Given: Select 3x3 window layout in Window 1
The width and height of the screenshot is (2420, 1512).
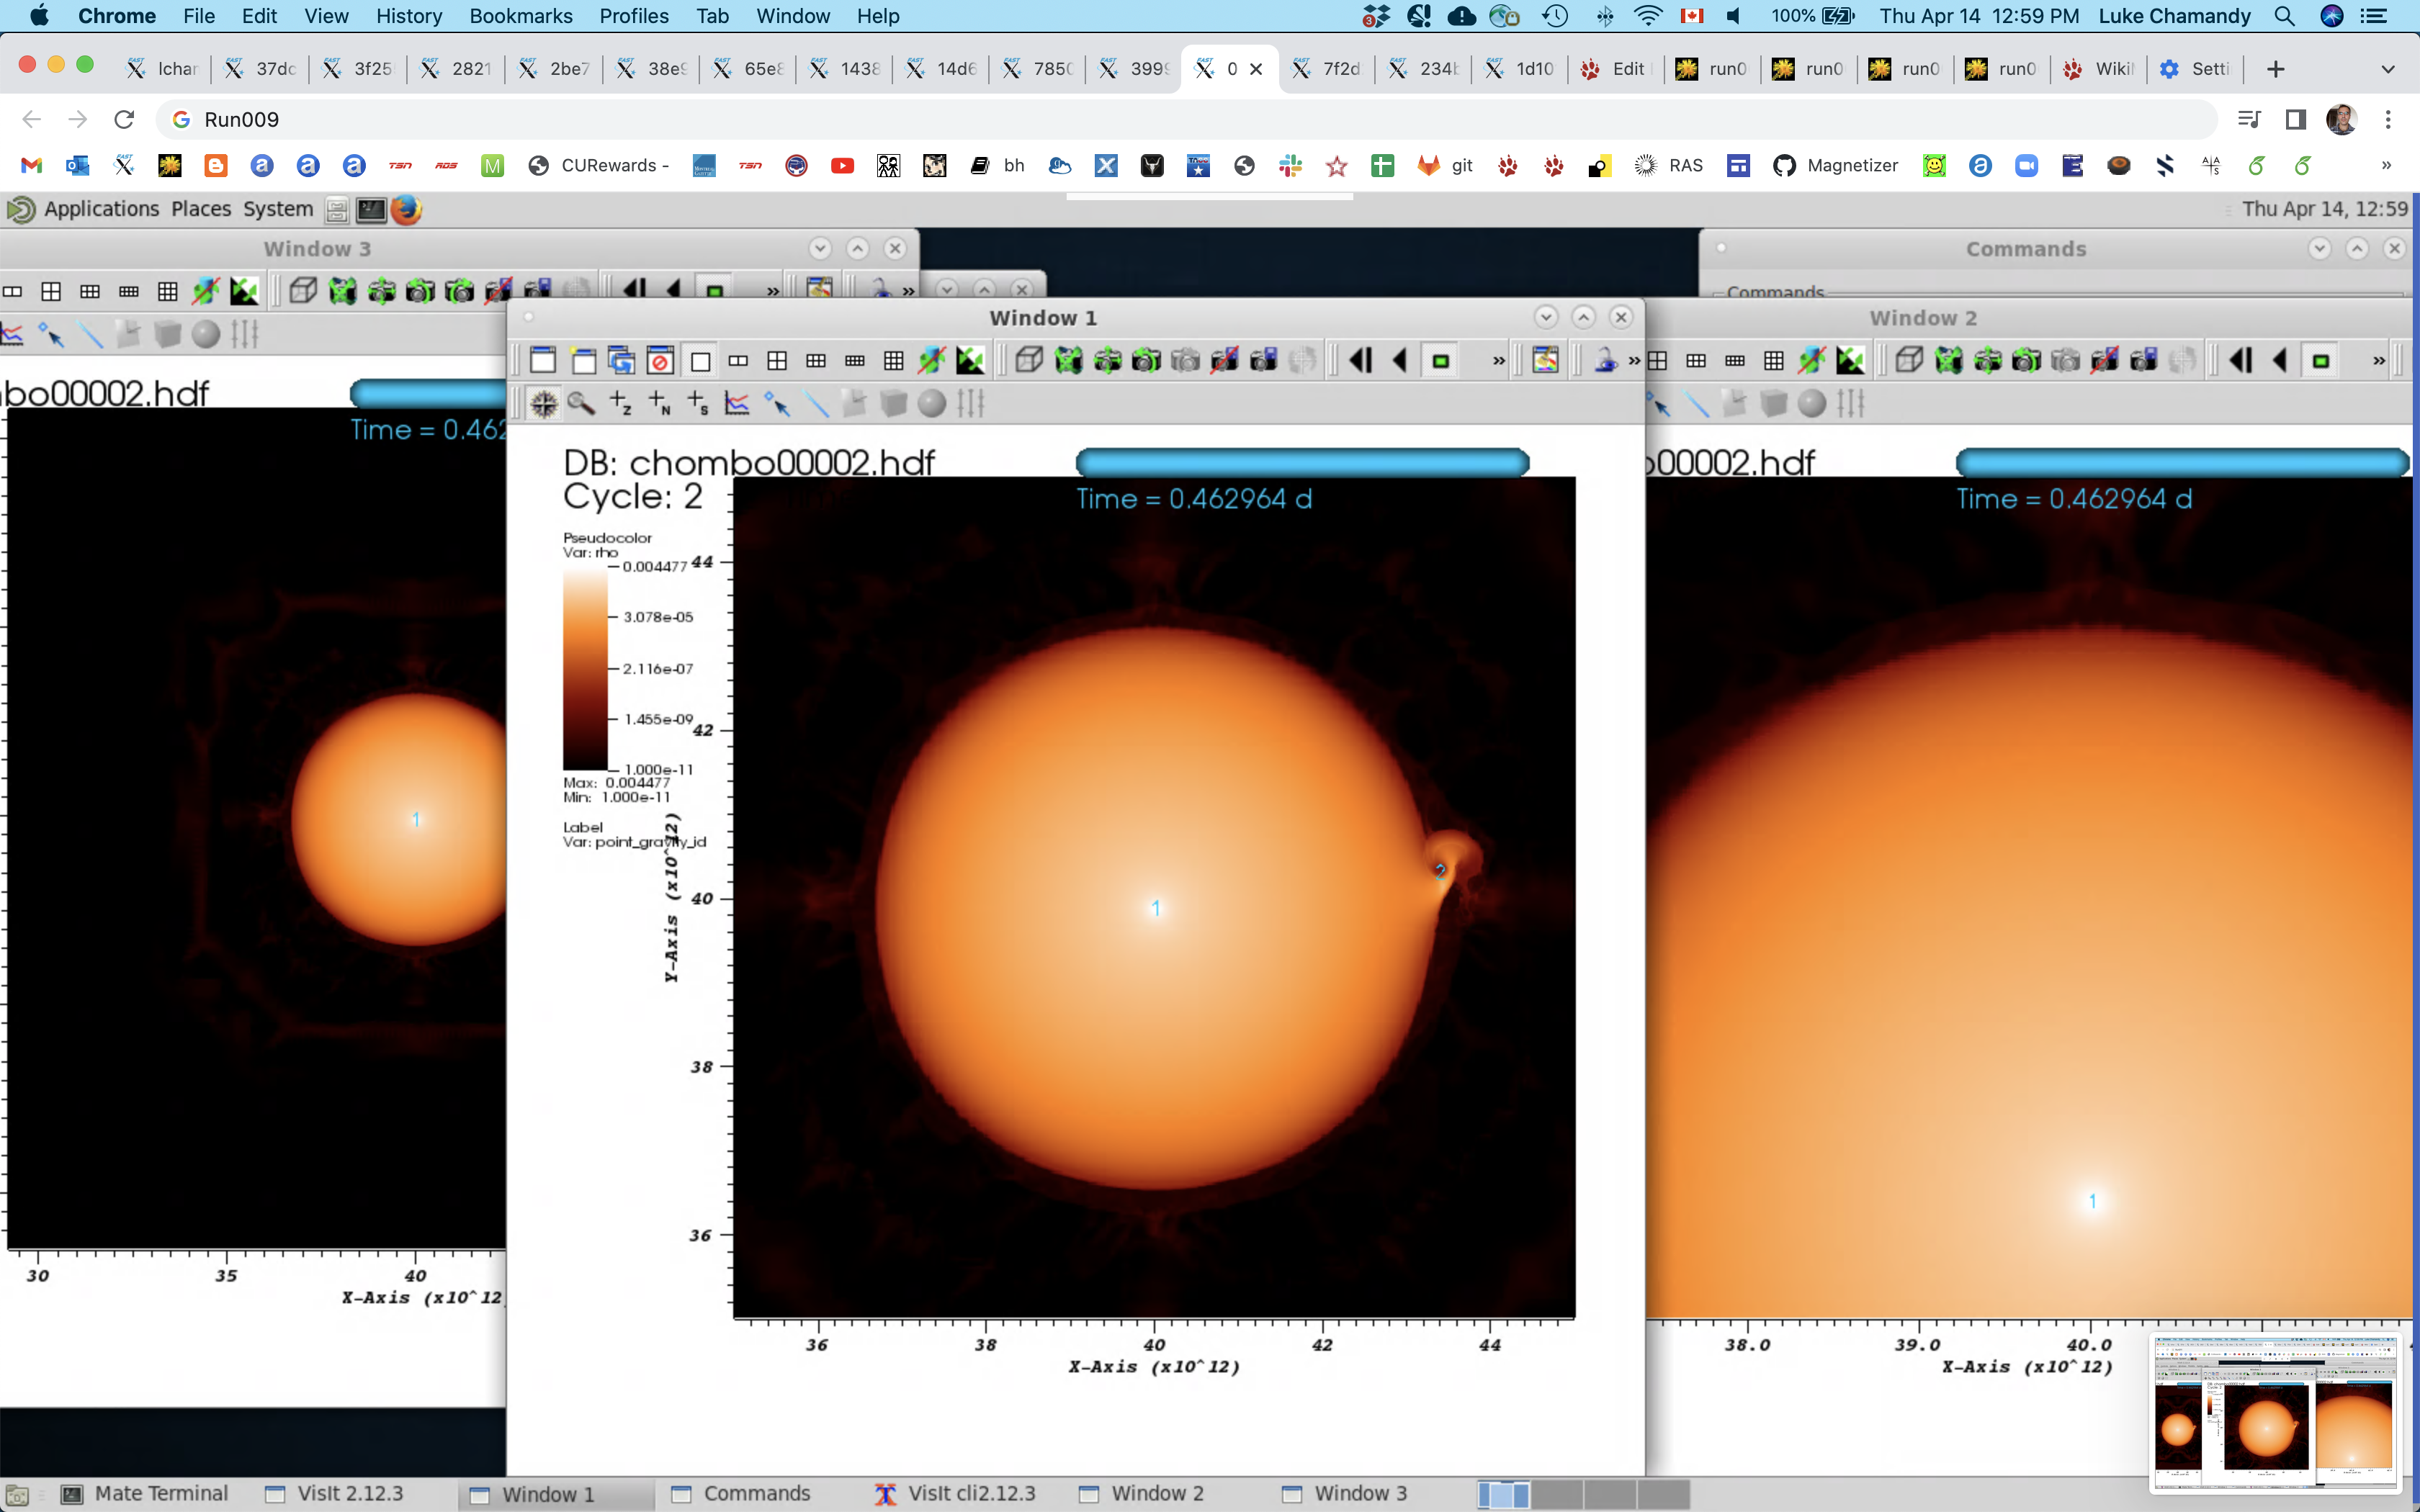Looking at the screenshot, I should click(x=894, y=361).
